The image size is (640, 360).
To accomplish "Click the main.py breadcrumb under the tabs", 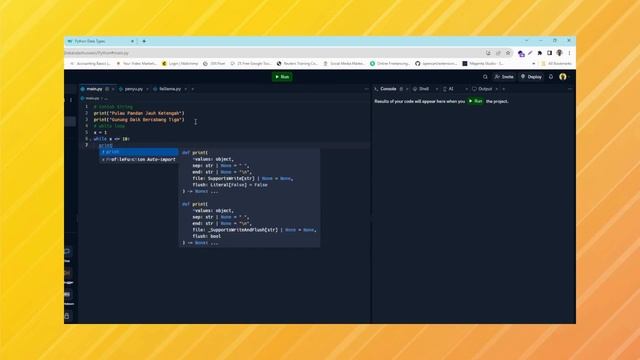I will pos(92,98).
